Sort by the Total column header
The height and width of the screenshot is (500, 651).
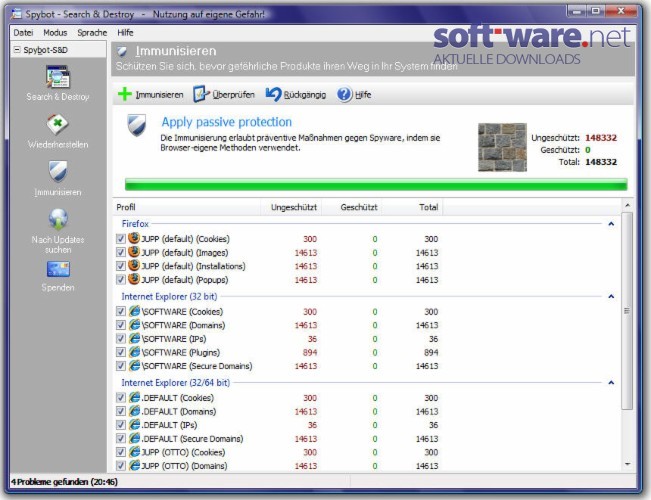(413, 207)
